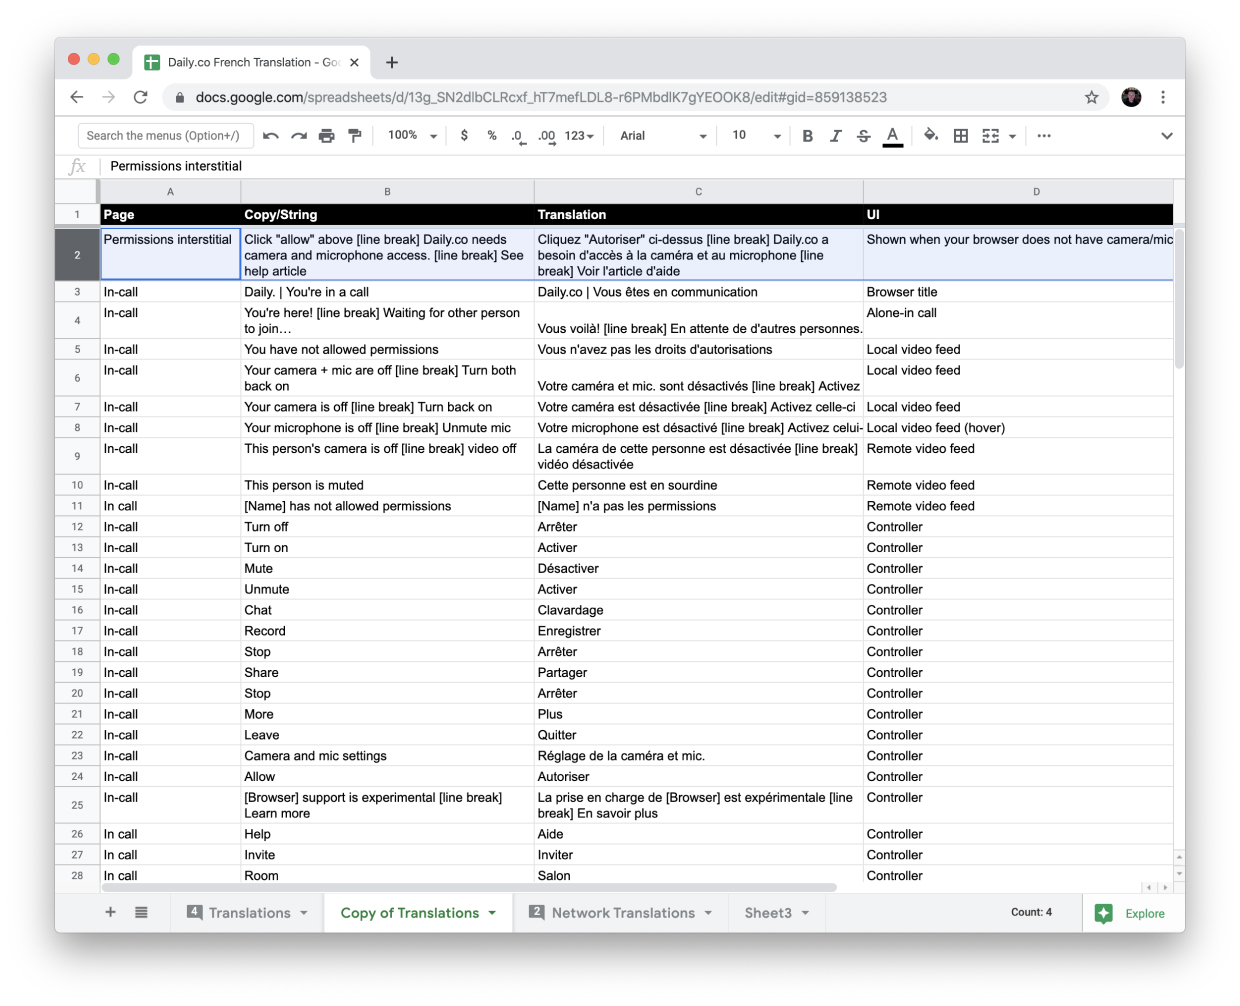Open Network Translations tab dropdown arrow
The image size is (1240, 1006).
point(708,913)
